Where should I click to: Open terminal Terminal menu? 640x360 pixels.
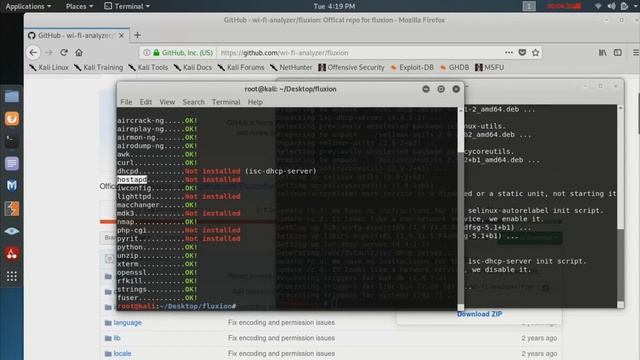tap(226, 102)
